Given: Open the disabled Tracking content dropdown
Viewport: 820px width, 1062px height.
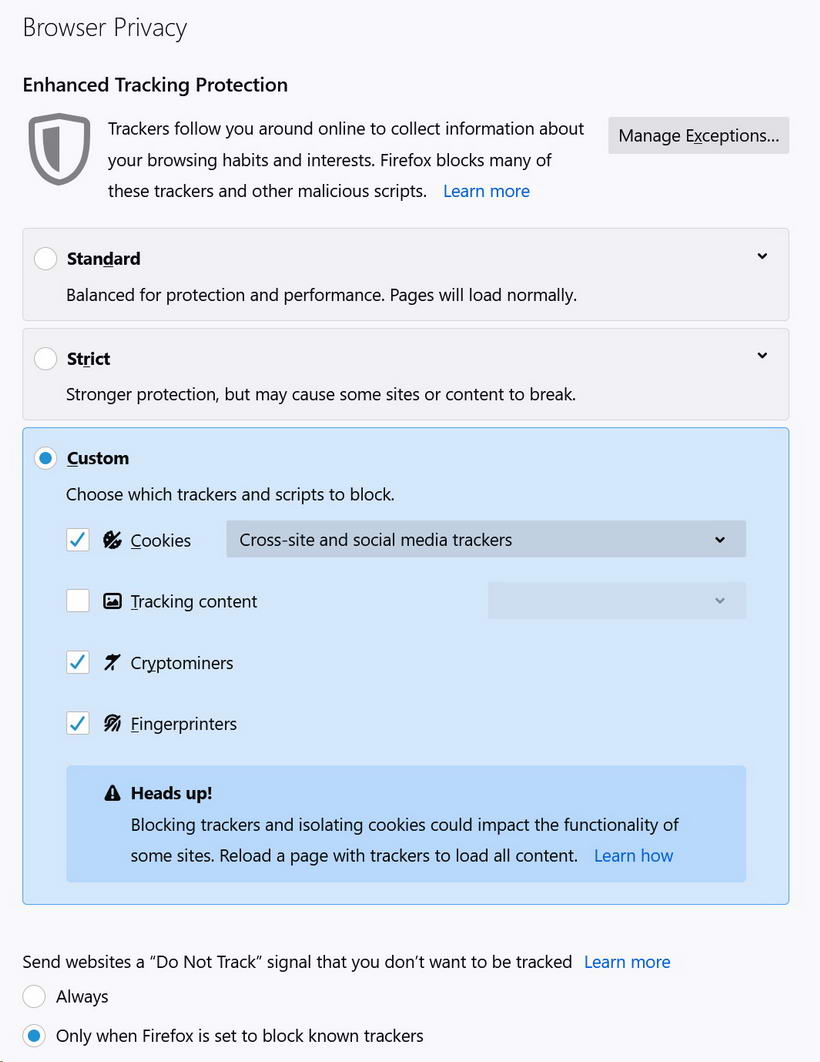Looking at the screenshot, I should tap(616, 601).
